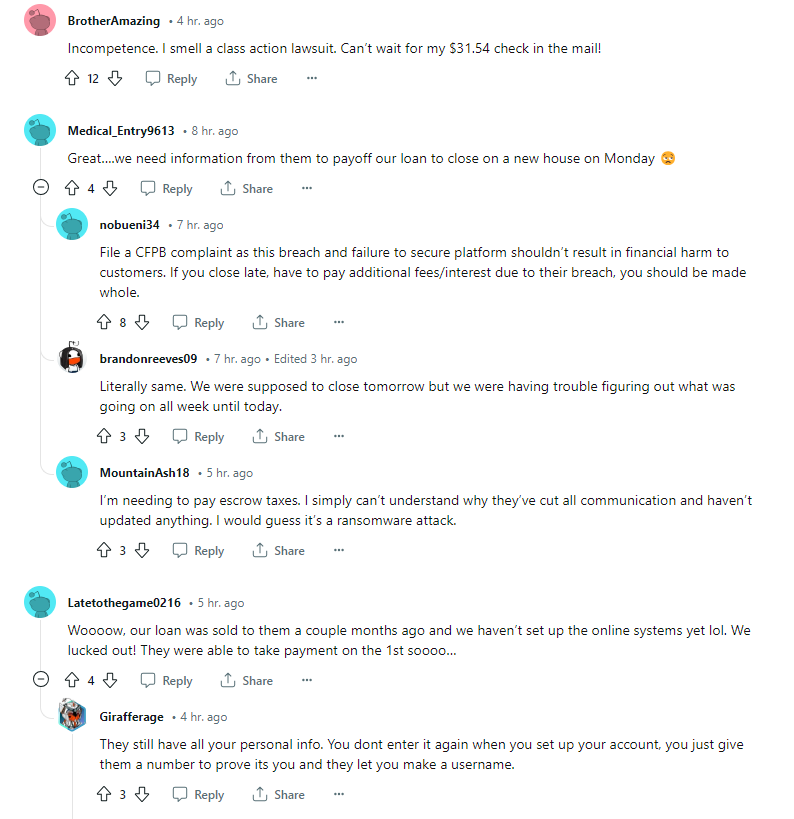Upvote MountainAsh18's escrow taxes reply
This screenshot has height=819, width=794.
pyautogui.click(x=103, y=550)
